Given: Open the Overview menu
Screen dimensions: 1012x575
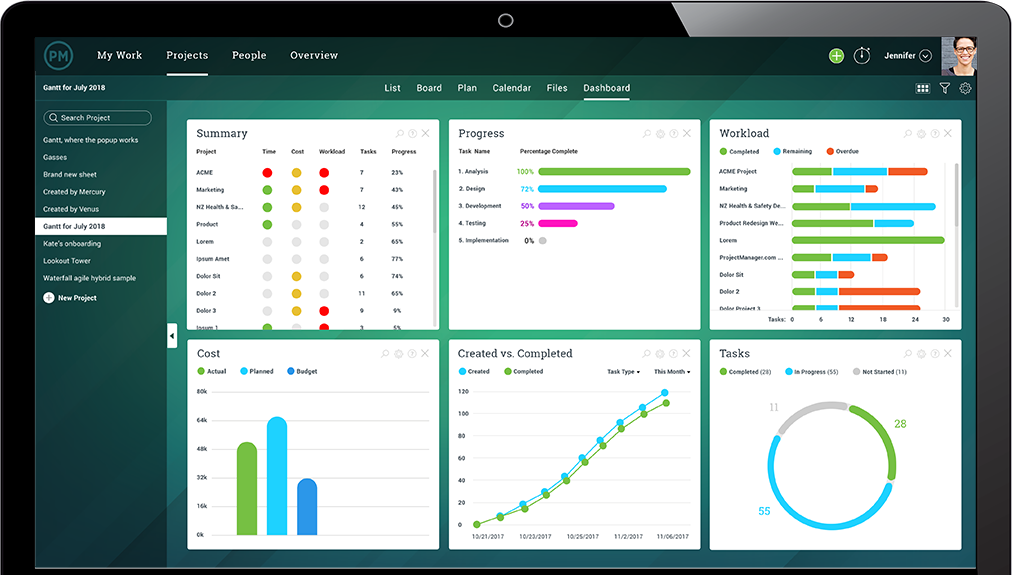Looking at the screenshot, I should click(x=314, y=55).
